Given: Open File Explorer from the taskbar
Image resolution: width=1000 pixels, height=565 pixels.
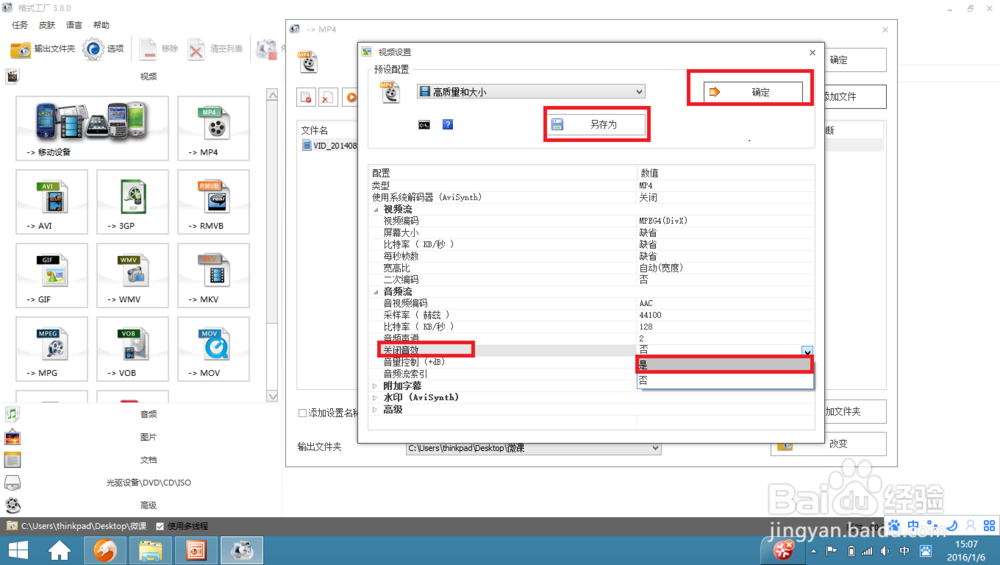Looking at the screenshot, I should click(x=151, y=550).
